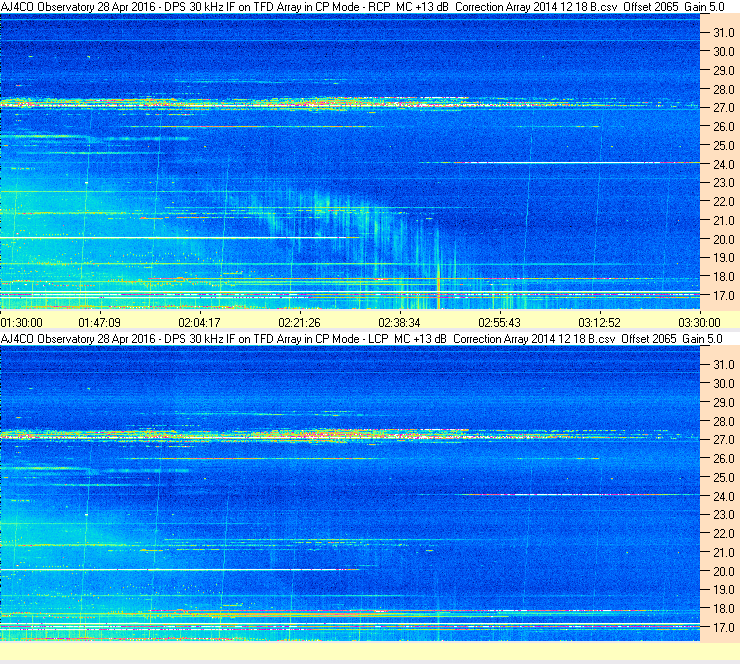Select the 29.0 frequency label on LCP chart
The width and height of the screenshot is (740, 664).
click(723, 402)
